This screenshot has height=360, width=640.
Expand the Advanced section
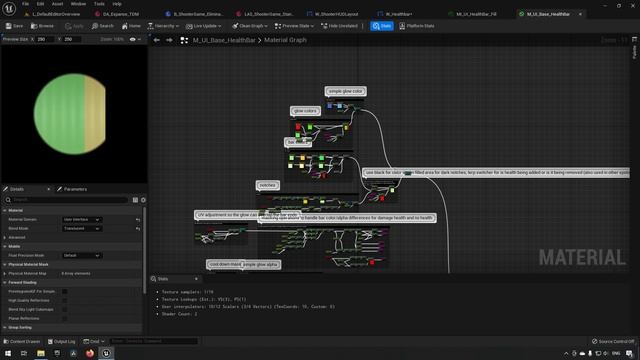pyautogui.click(x=5, y=237)
